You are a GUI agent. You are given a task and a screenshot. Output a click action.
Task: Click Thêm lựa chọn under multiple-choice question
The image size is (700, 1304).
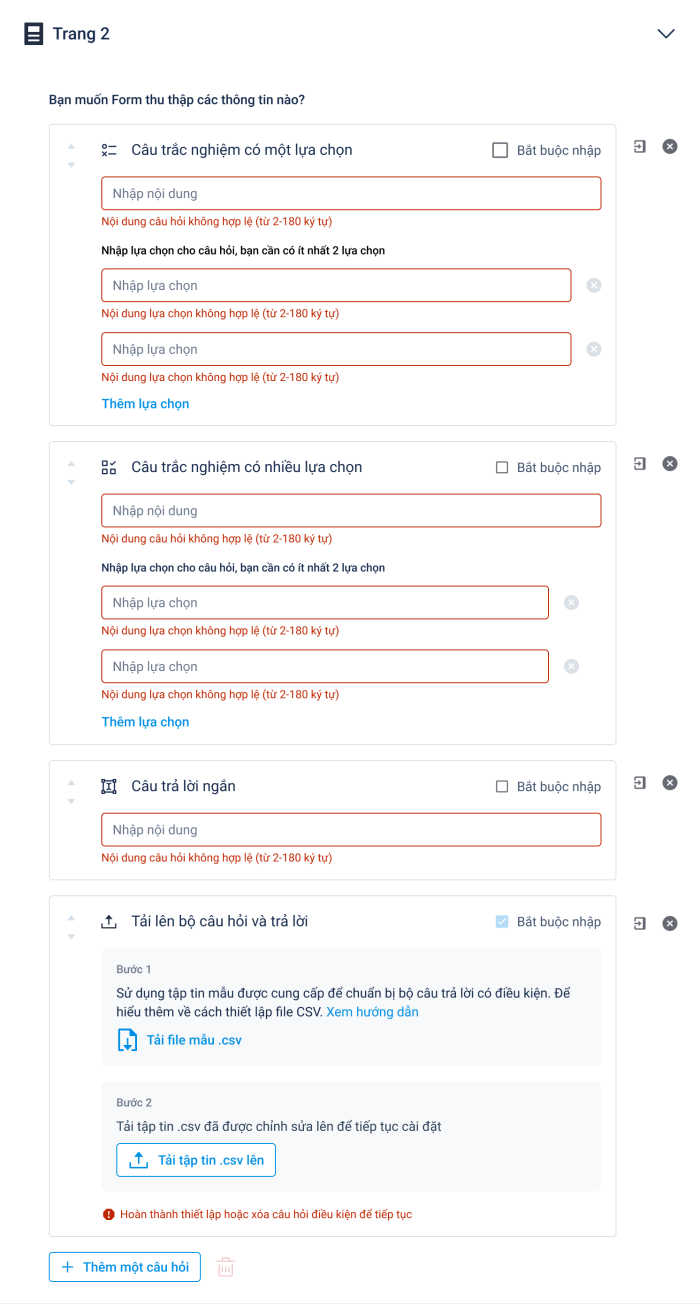pos(145,722)
